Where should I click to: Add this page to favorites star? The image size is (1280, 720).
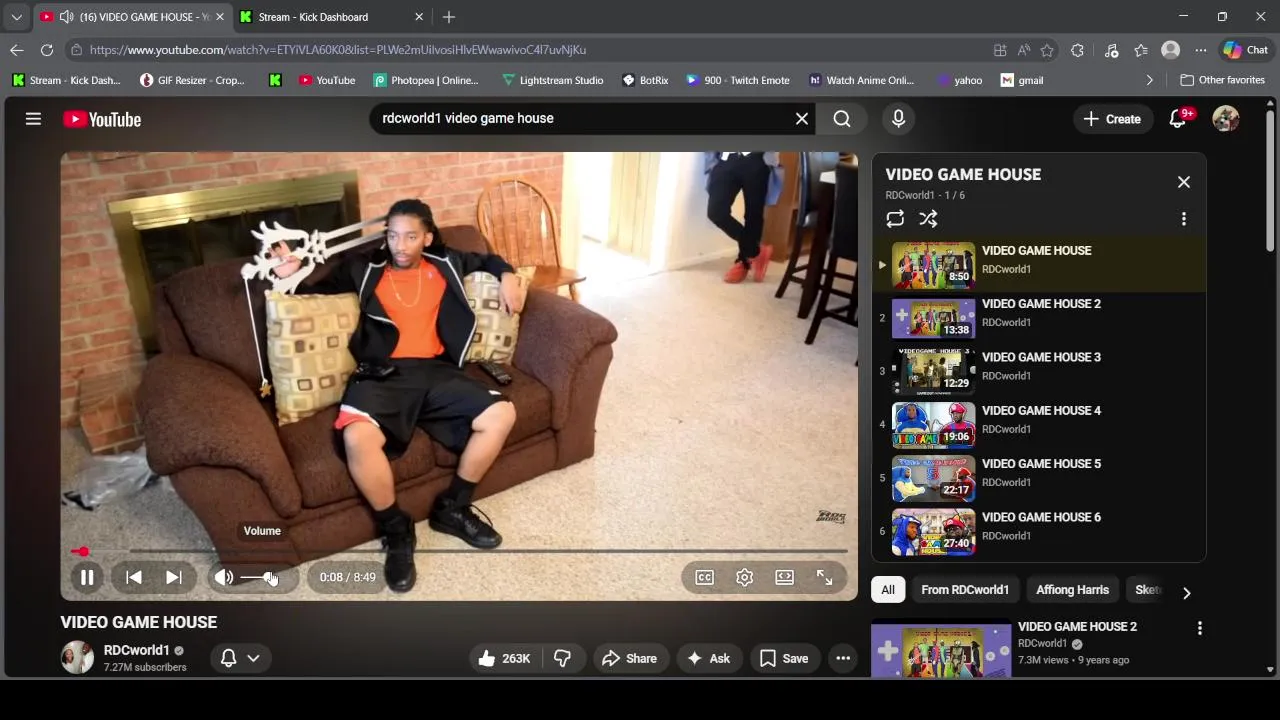[x=1047, y=50]
